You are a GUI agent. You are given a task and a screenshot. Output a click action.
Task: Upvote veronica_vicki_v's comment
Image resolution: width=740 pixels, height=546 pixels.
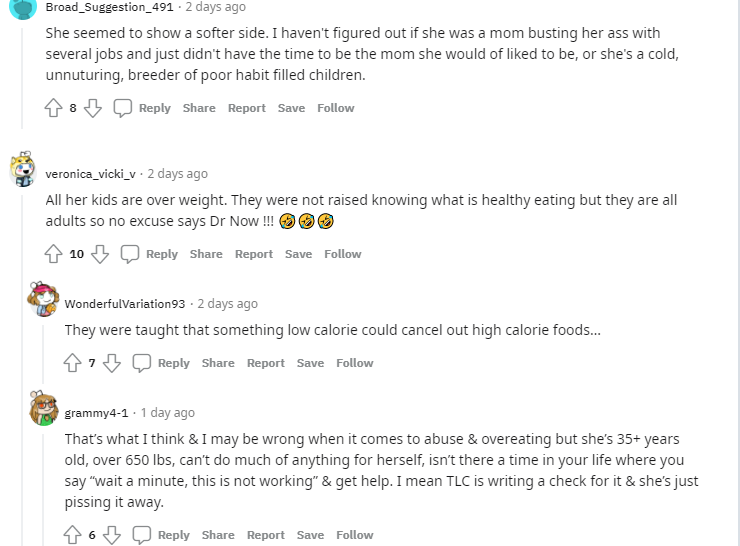click(54, 254)
